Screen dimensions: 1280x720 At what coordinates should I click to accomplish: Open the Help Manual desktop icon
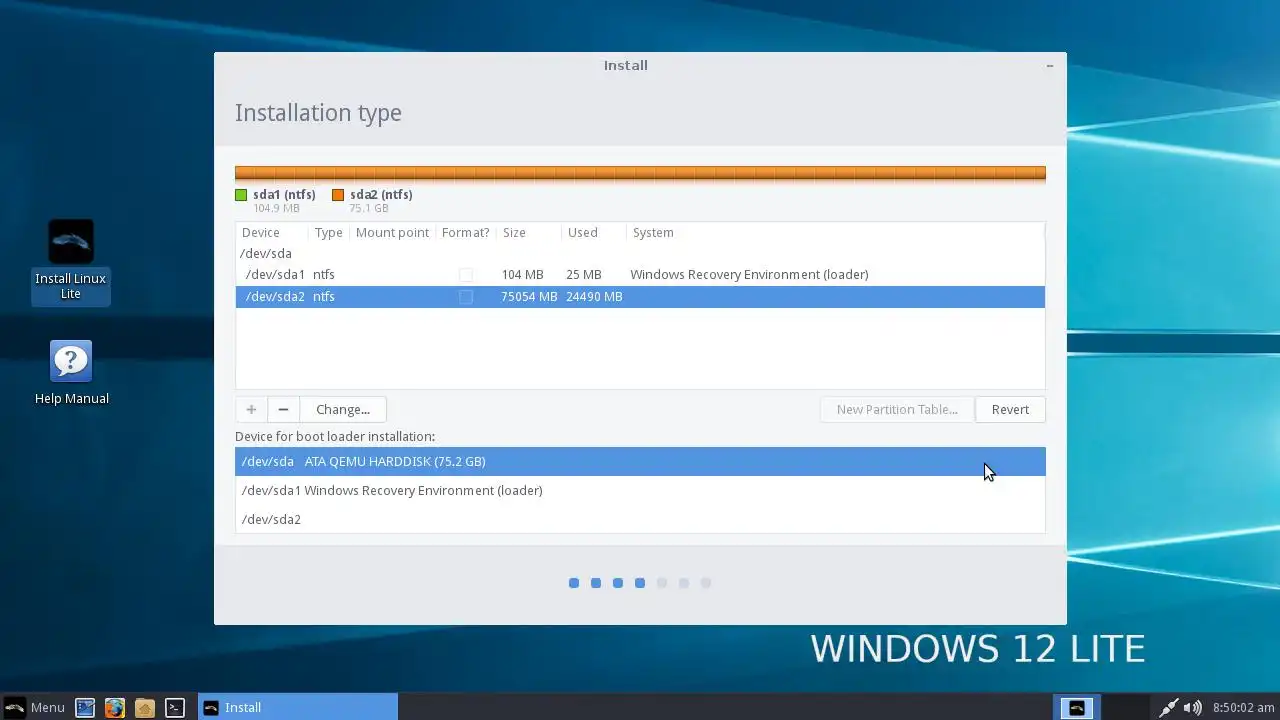71,373
